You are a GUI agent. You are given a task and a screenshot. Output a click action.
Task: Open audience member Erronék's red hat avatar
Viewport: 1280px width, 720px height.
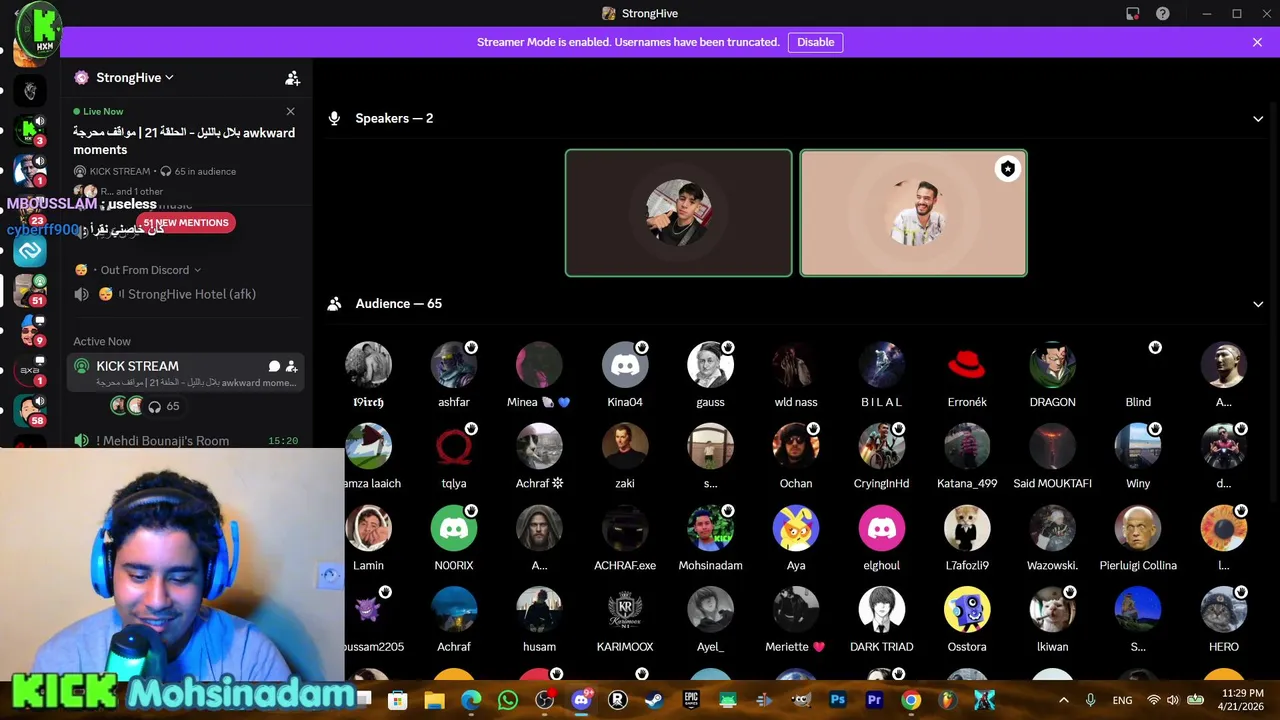click(x=967, y=365)
